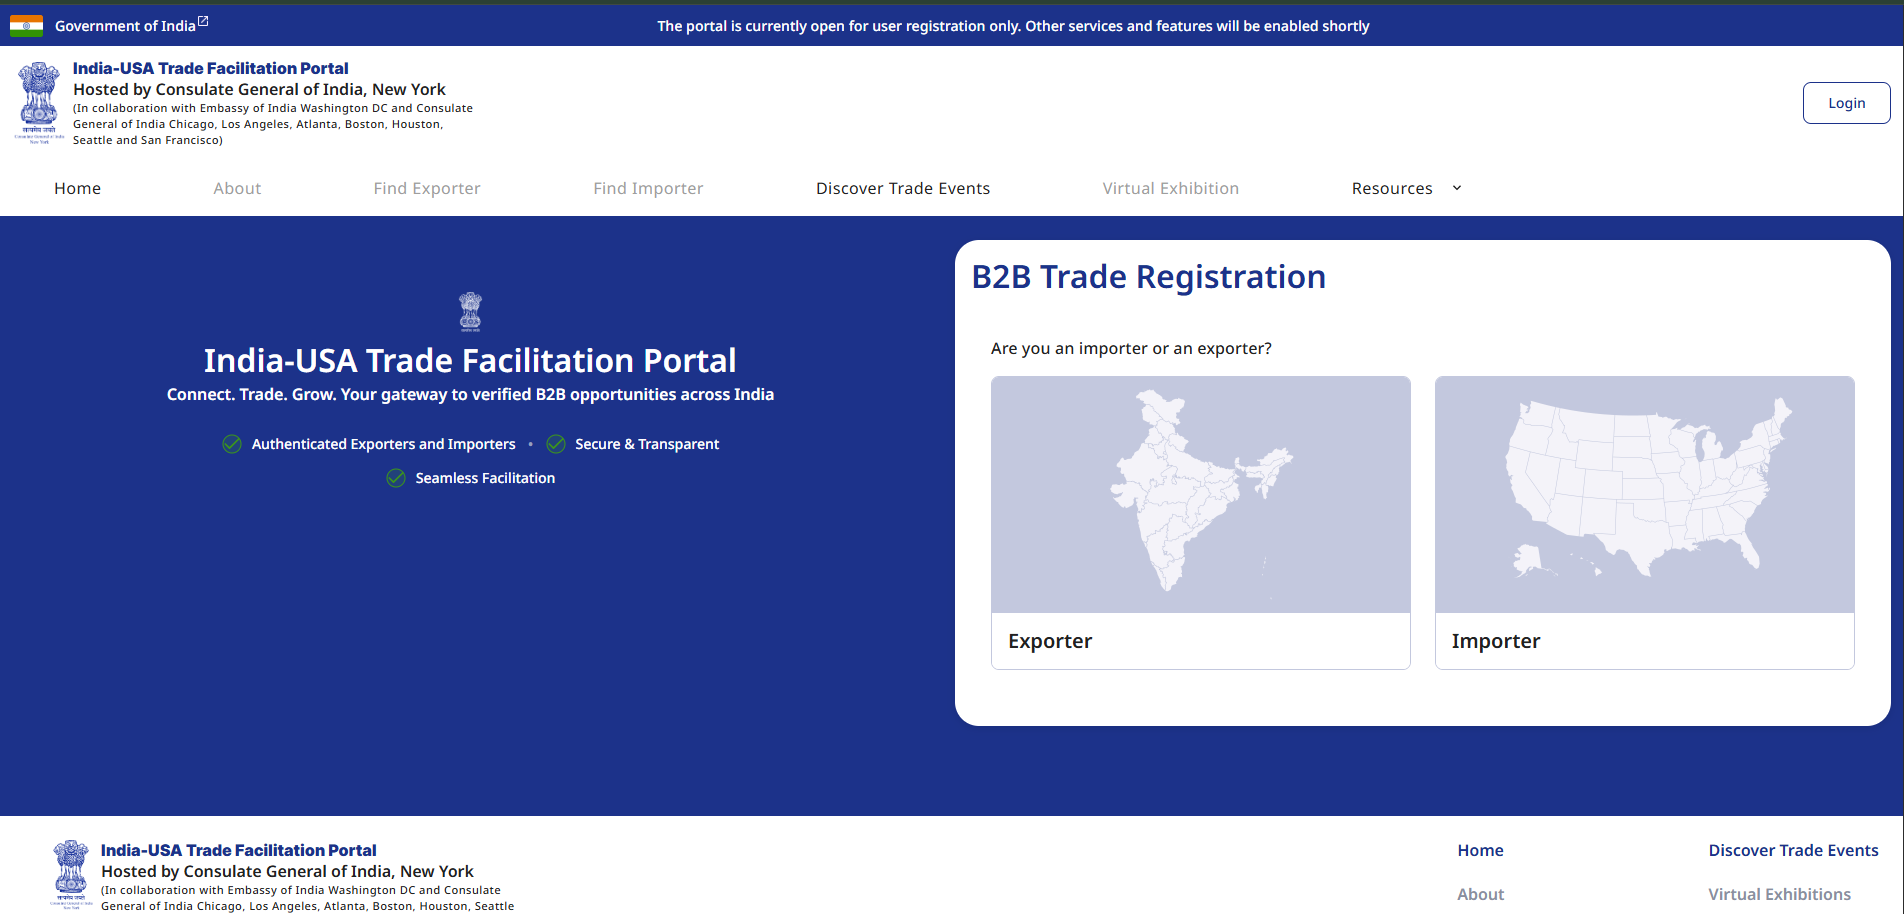Screen dimensions: 1904x914
Task: Choose the Exporter card with India map
Action: coord(1200,522)
